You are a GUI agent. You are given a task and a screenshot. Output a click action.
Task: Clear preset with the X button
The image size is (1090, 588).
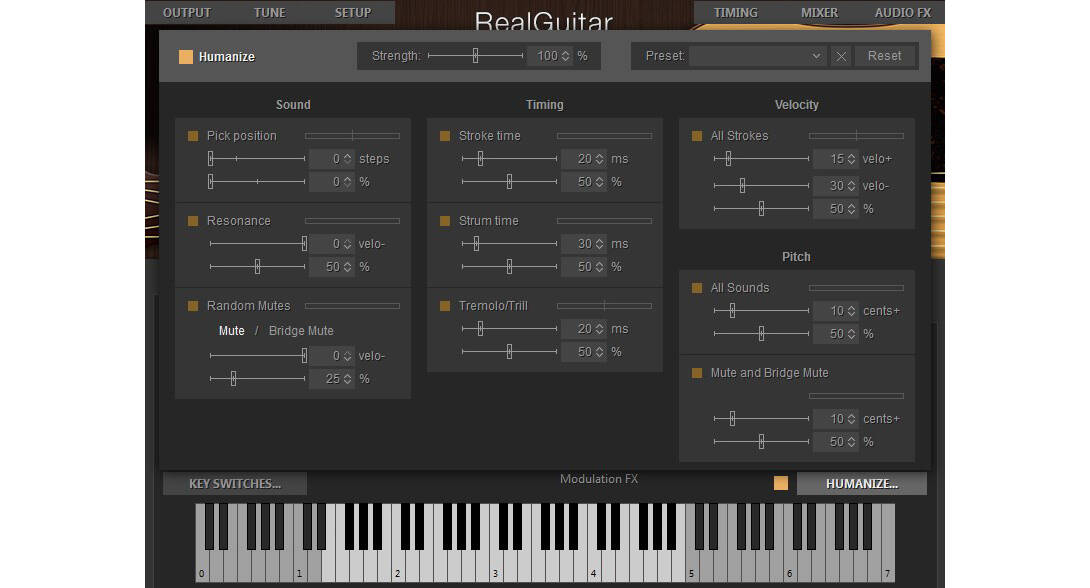pyautogui.click(x=841, y=56)
